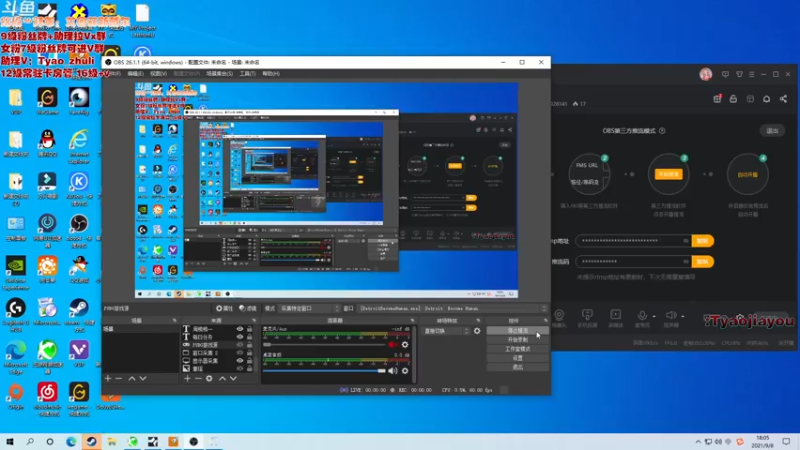This screenshot has width=800, height=450.
Task: Open the 窗口 dropdown showing DetroitBecomeHuman.exe
Action: click(452, 308)
